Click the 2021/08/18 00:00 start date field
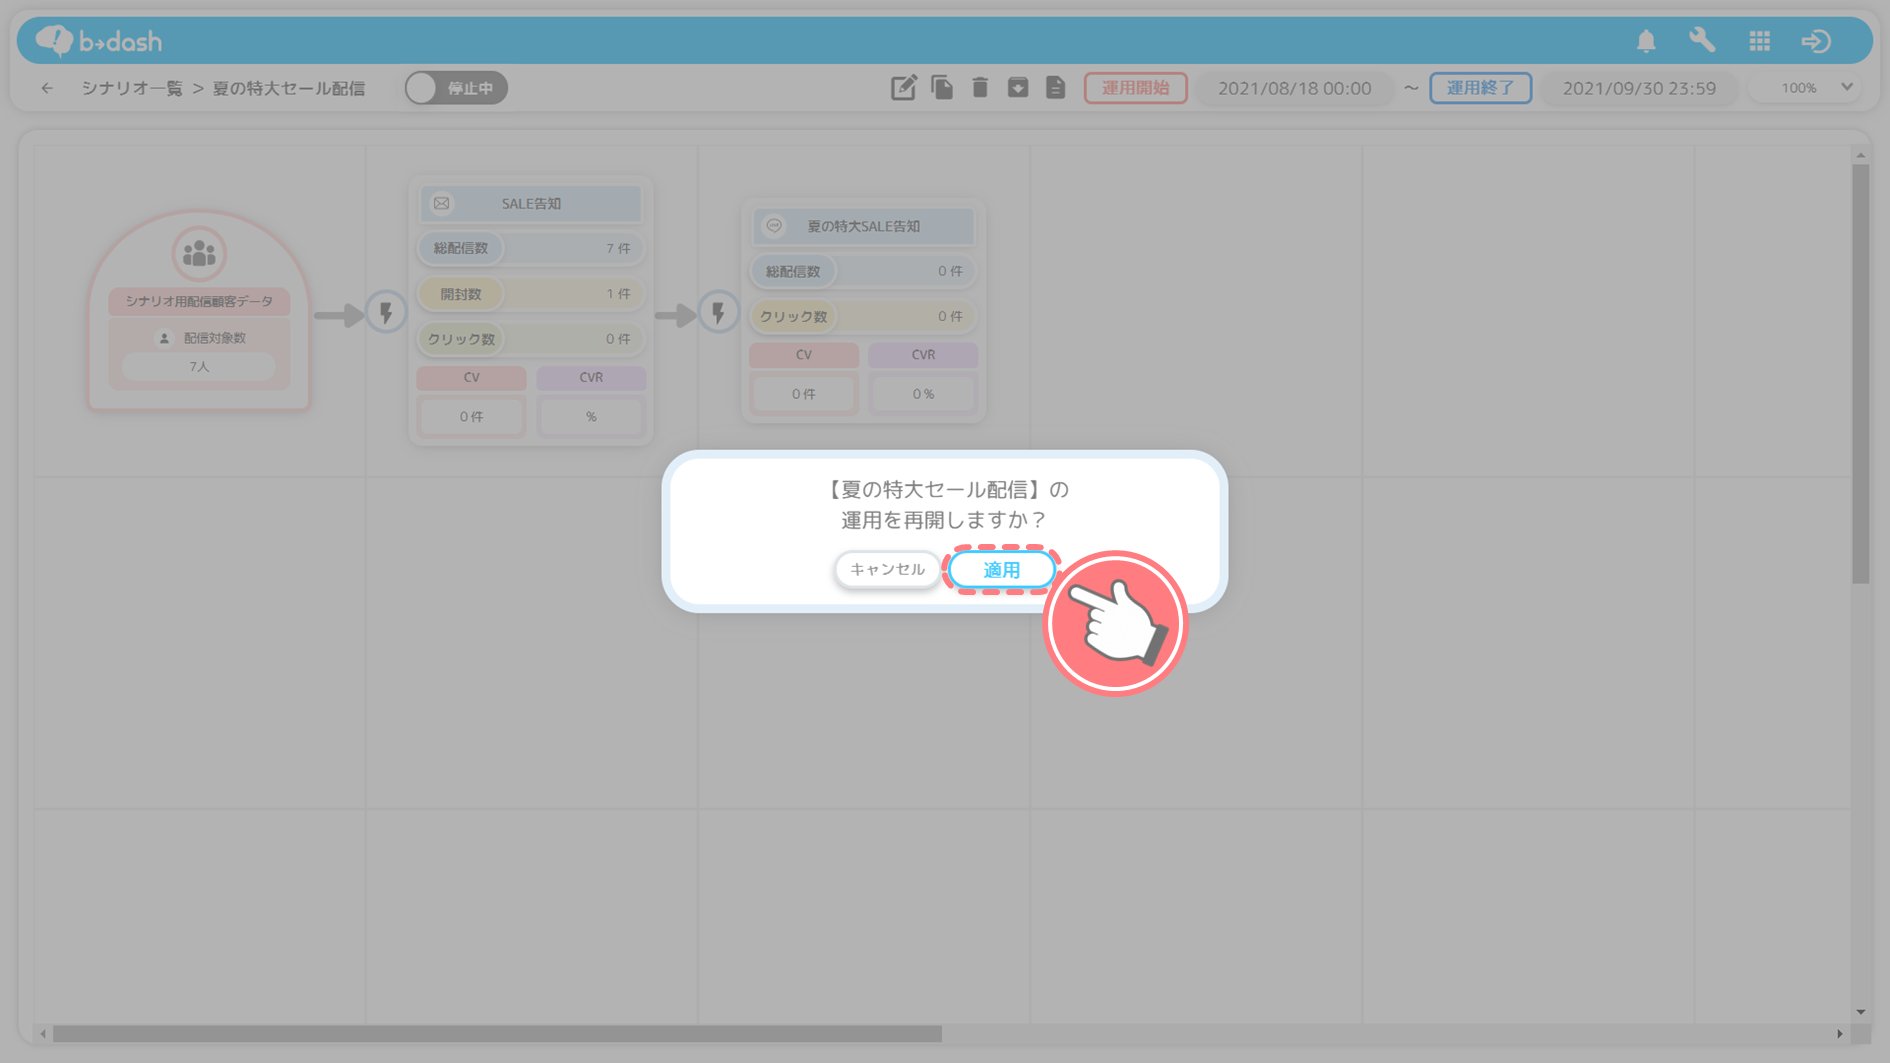 pos(1294,88)
